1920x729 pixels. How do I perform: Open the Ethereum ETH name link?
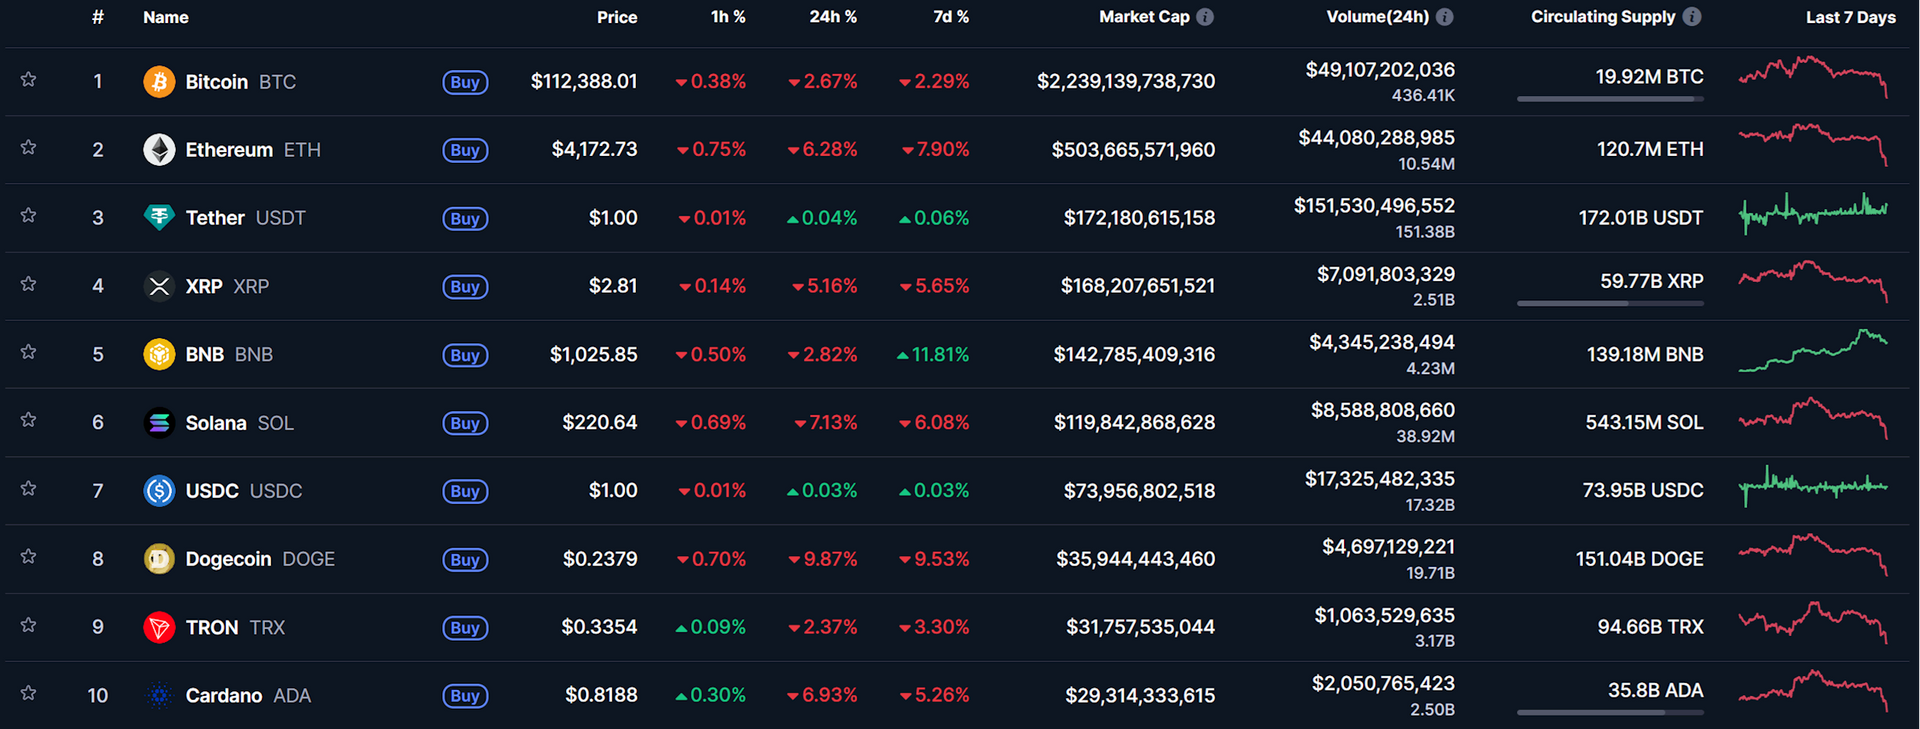[x=253, y=150]
